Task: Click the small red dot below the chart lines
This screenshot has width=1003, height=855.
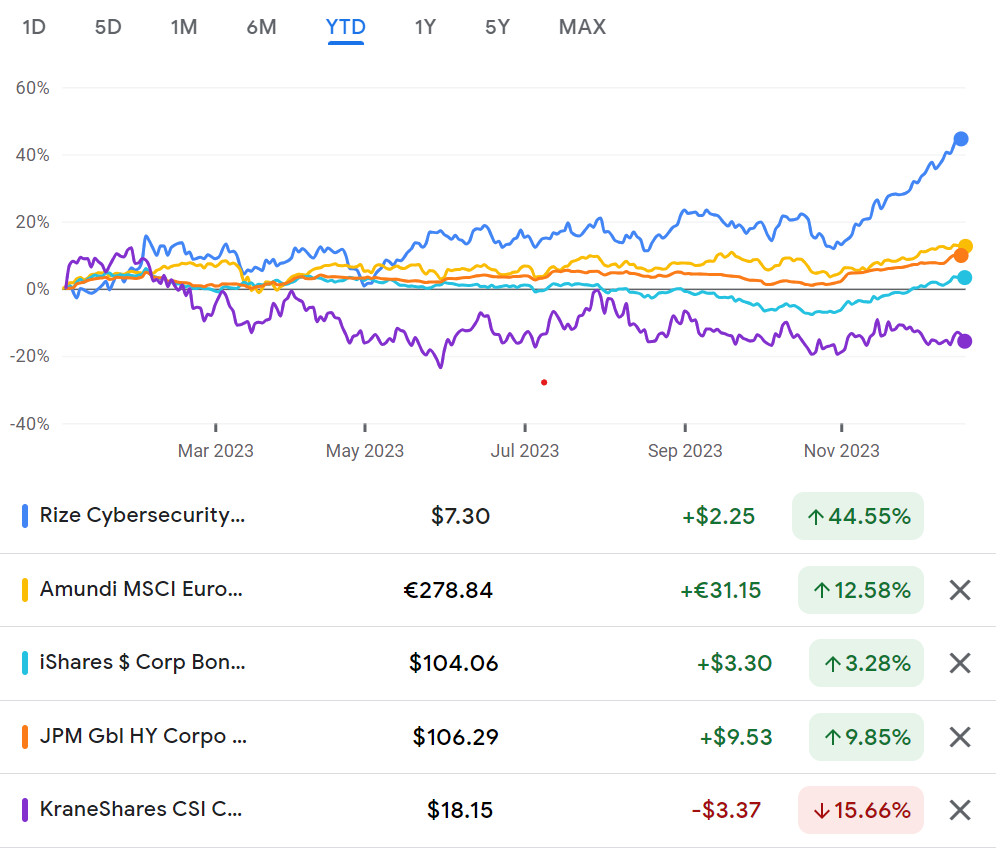Action: pos(543,382)
